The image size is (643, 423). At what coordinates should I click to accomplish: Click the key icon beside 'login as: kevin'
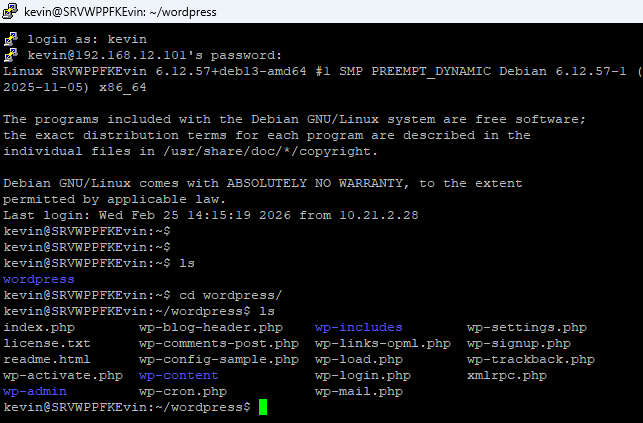click(x=11, y=38)
